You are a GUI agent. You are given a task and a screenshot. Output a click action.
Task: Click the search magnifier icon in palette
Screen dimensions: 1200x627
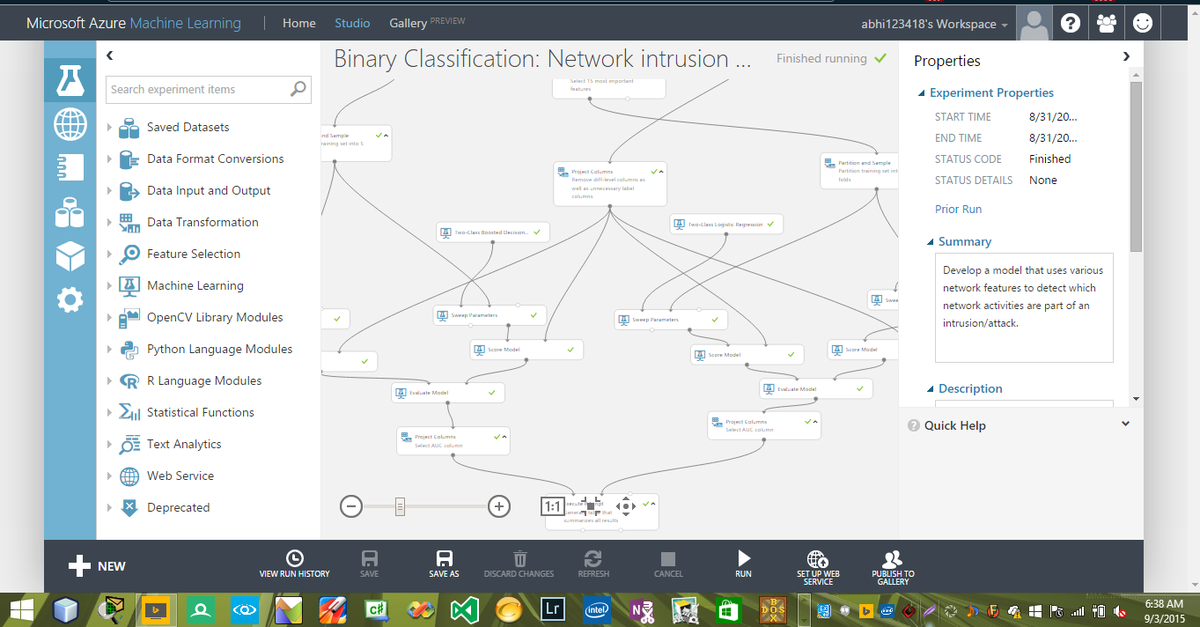[298, 89]
